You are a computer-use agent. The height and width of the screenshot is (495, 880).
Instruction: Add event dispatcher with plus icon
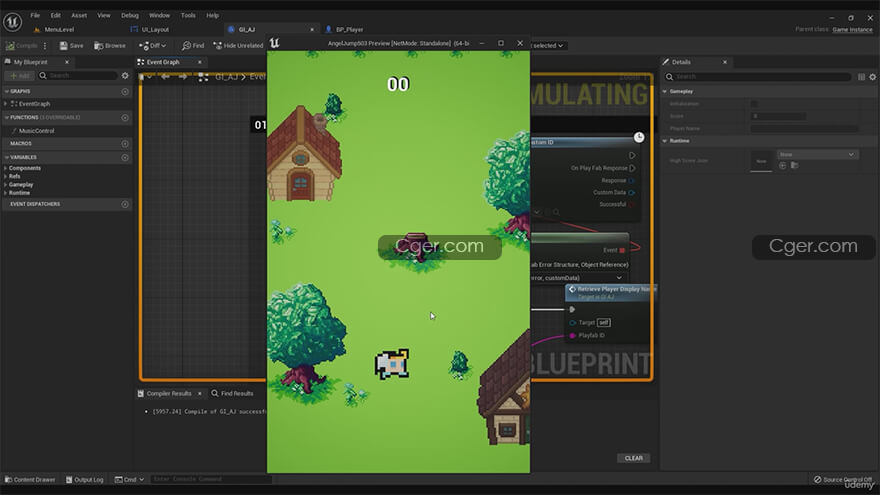[125, 204]
